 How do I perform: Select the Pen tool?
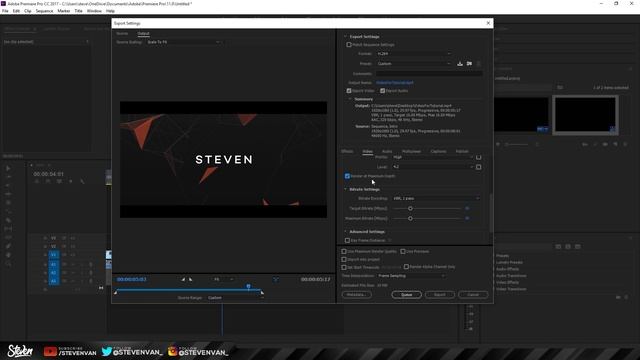click(8, 246)
